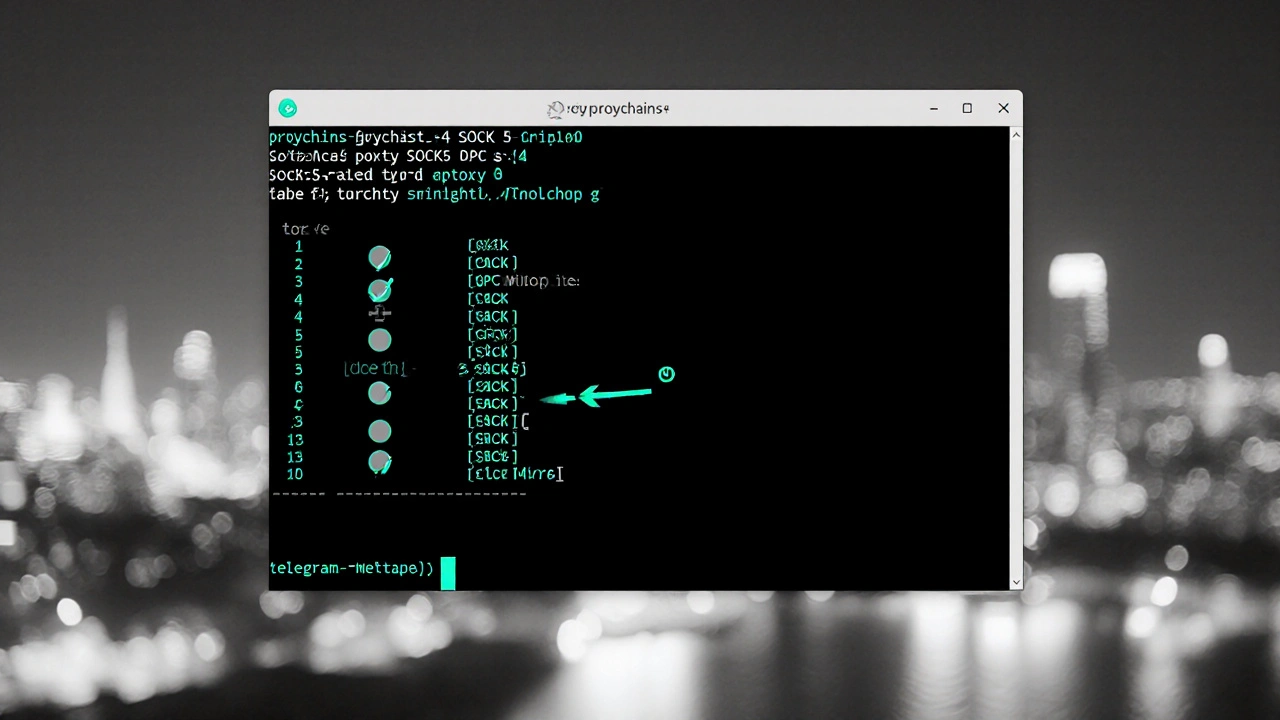Click the checked circle icon on row 3
The width and height of the screenshot is (1280, 720).
coord(379,290)
